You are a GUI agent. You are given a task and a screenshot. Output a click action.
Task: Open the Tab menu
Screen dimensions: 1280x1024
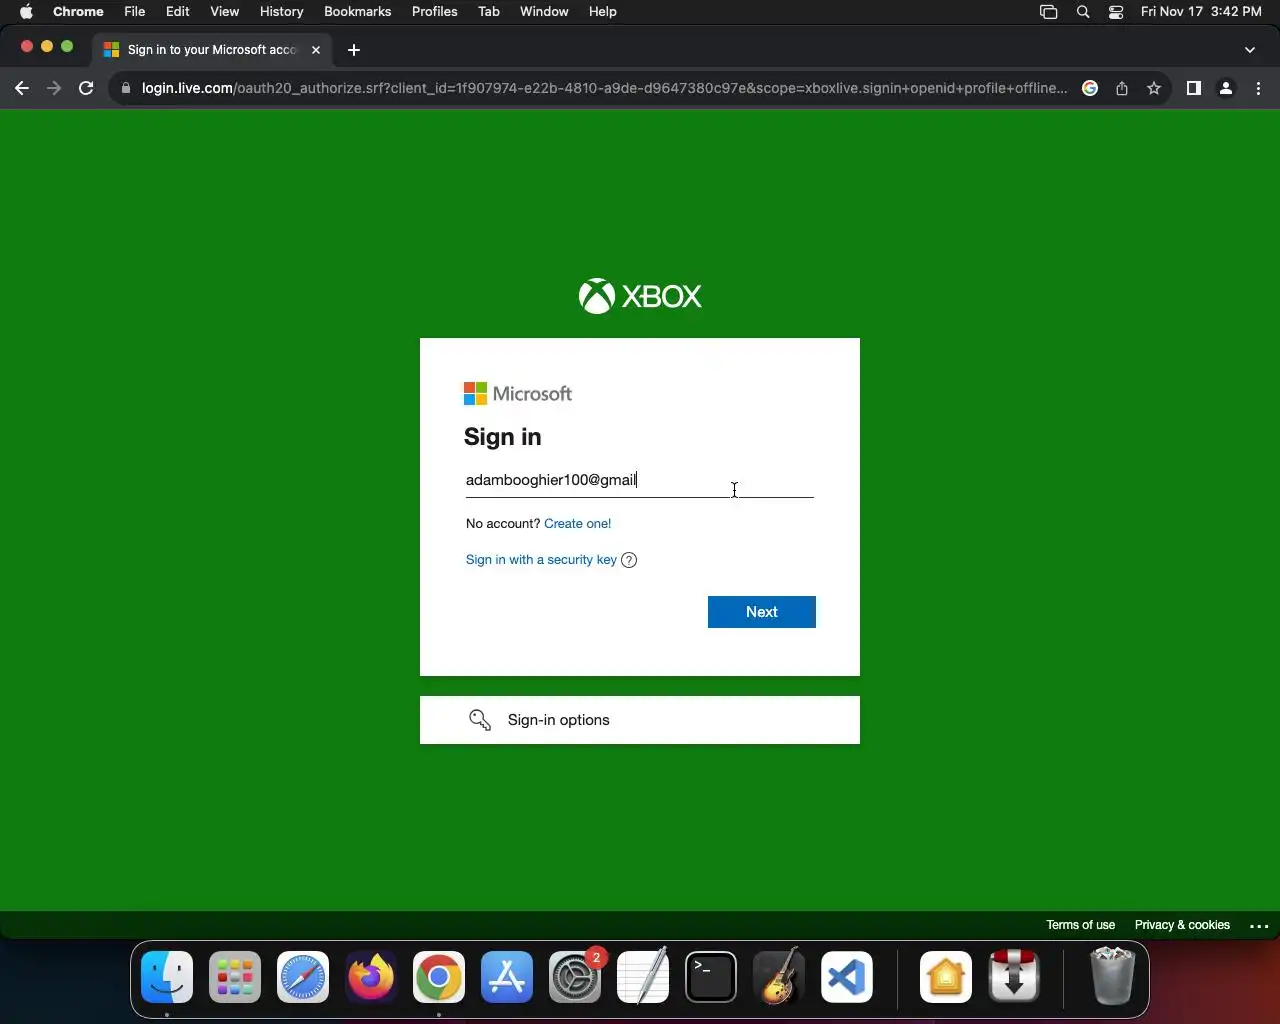point(489,12)
